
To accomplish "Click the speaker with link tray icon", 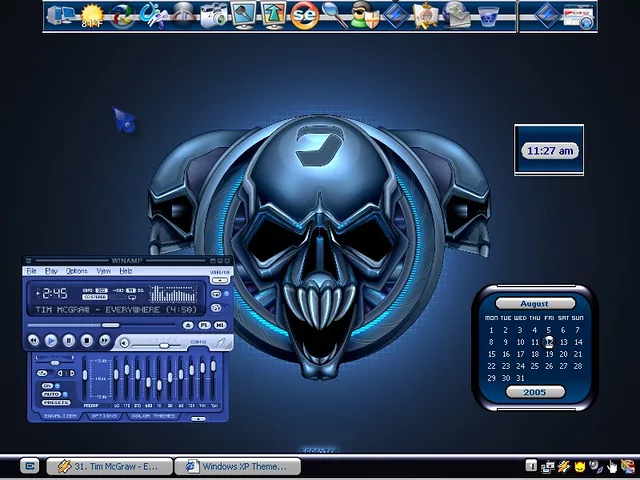I will [x=596, y=466].
